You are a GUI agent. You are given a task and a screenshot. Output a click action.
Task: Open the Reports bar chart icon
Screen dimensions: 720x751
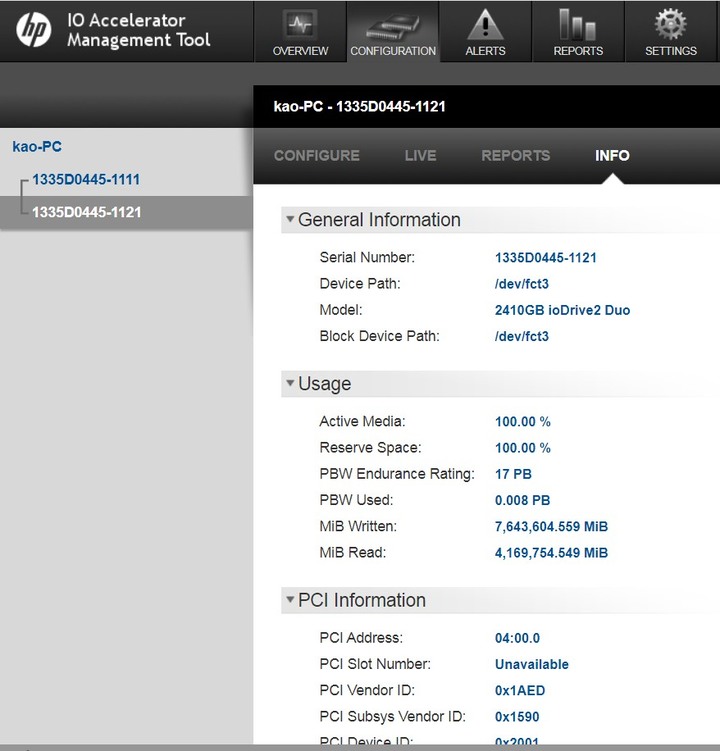coord(578,24)
